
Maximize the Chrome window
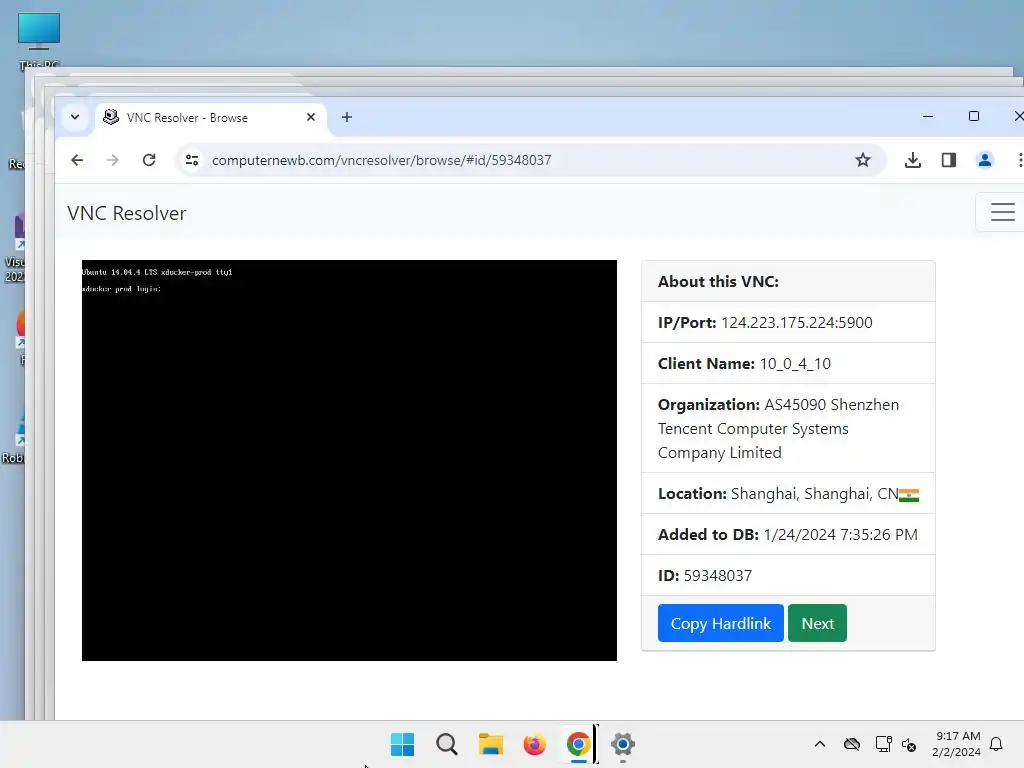tap(974, 116)
